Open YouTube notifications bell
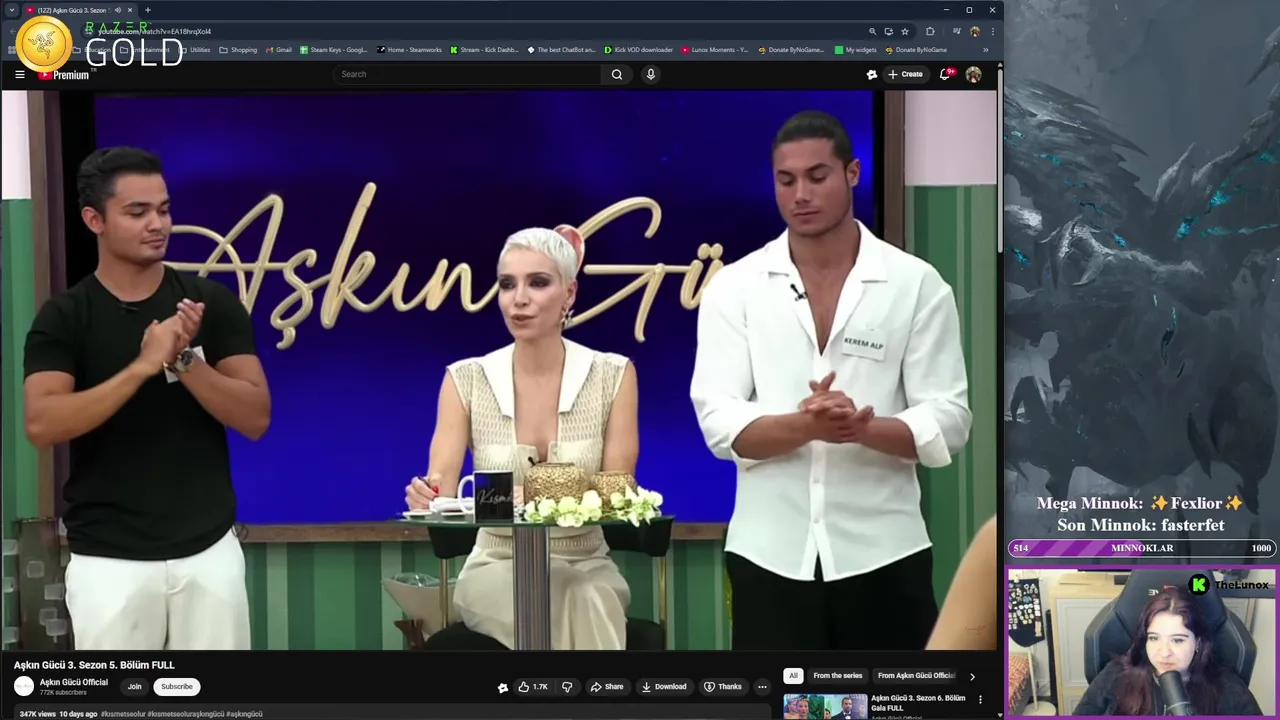Screen dimensions: 1280x720 click(945, 74)
